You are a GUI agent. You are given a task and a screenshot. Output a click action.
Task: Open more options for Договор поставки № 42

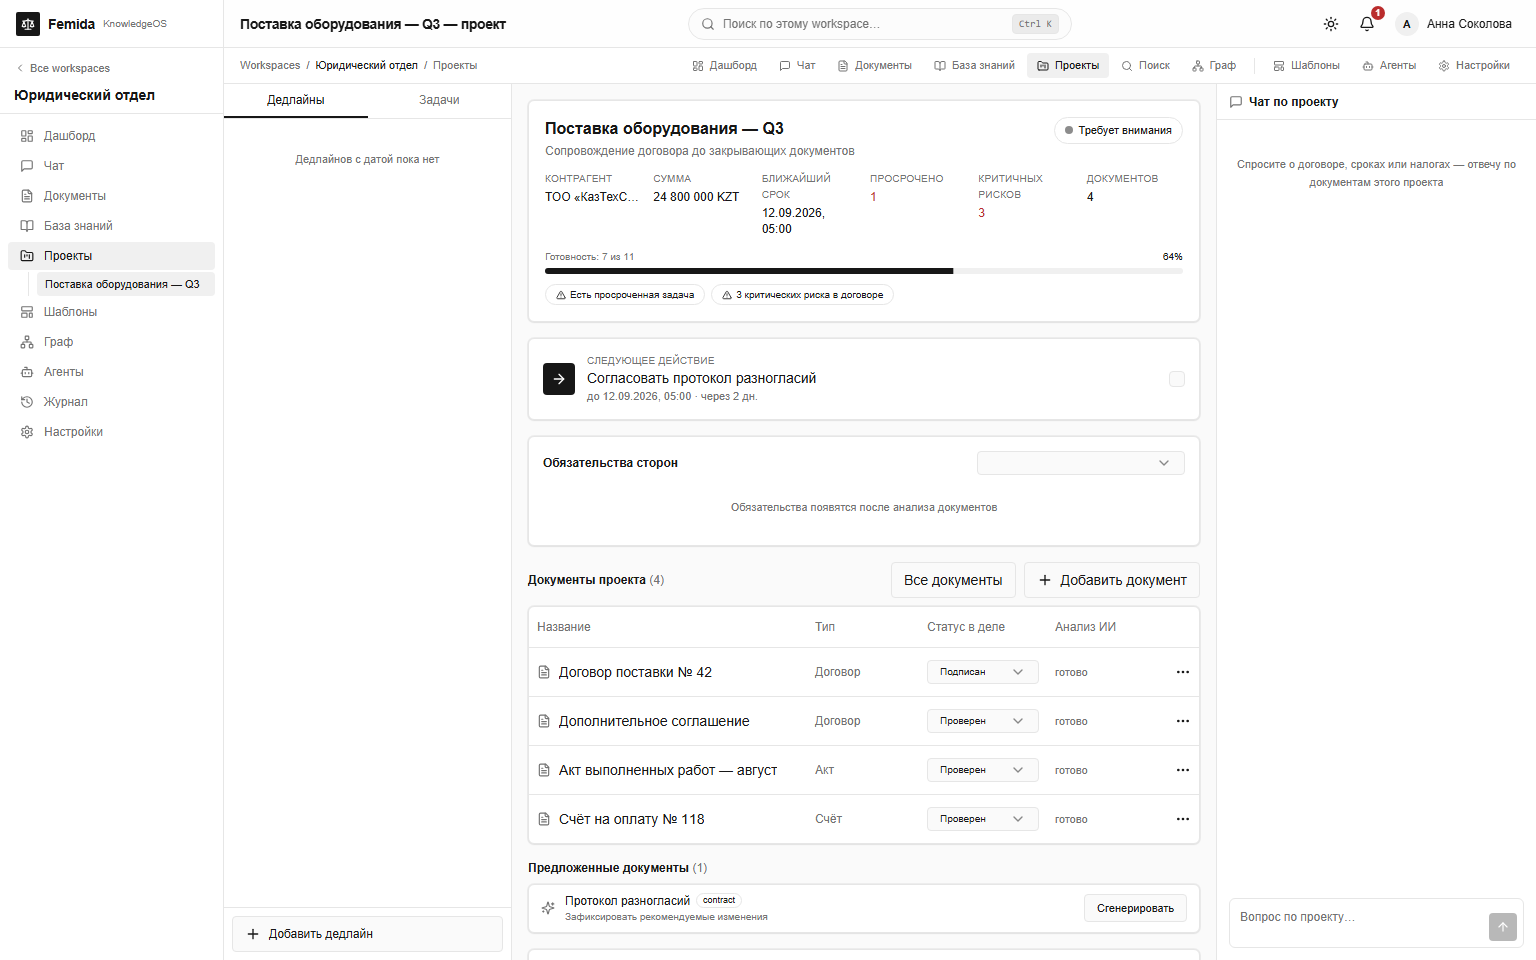1183,672
